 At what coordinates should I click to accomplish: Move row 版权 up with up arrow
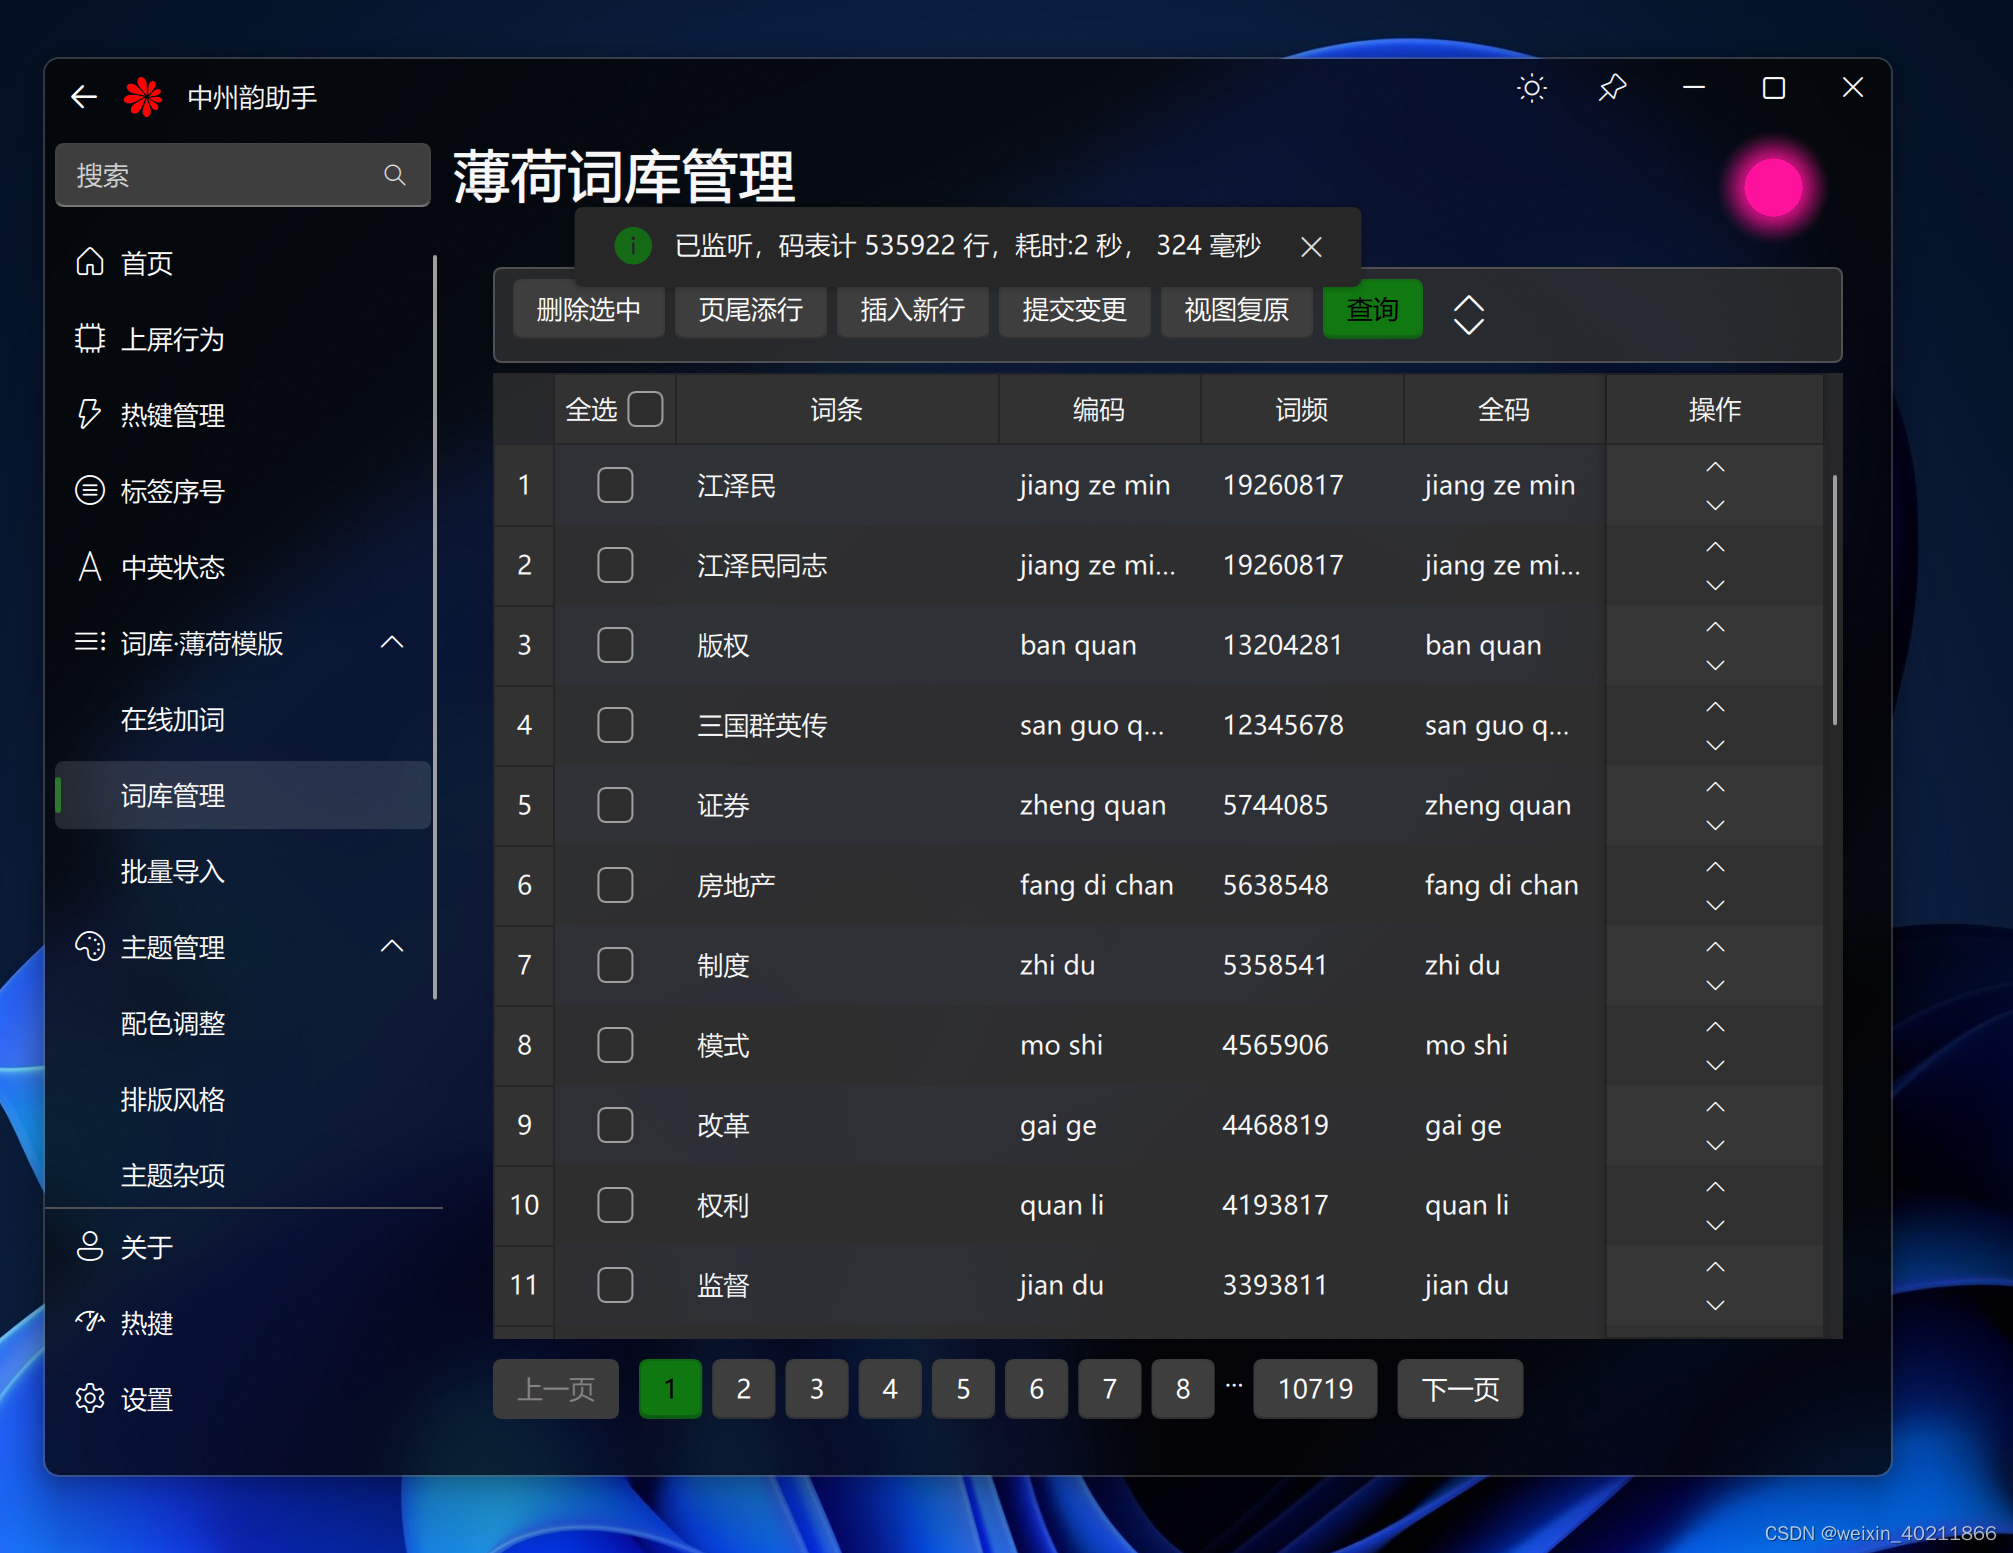(1715, 627)
